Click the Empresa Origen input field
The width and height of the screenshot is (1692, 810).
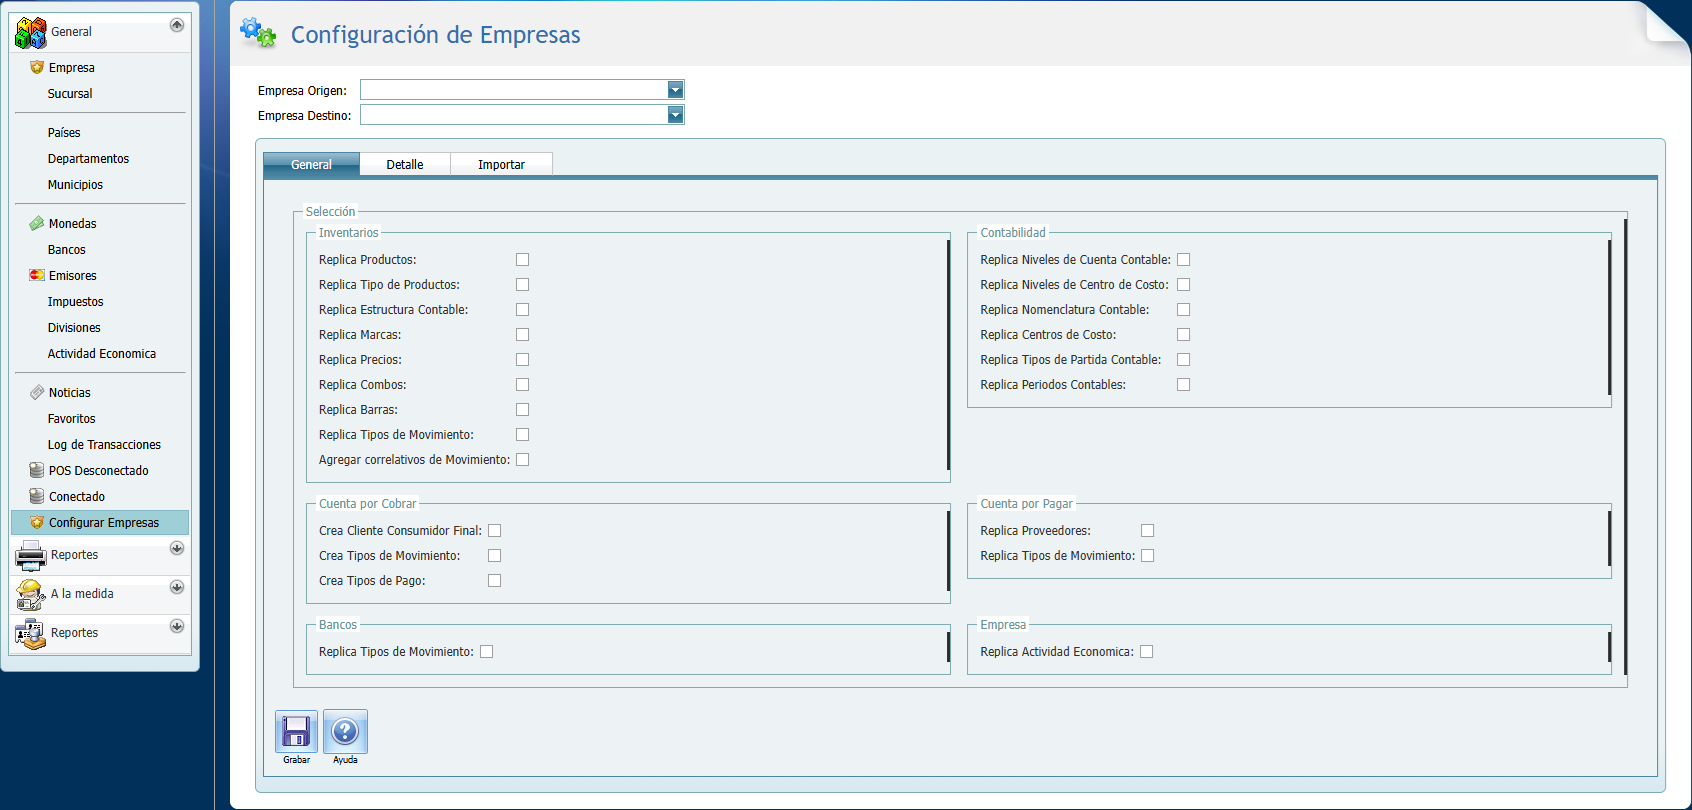[514, 90]
